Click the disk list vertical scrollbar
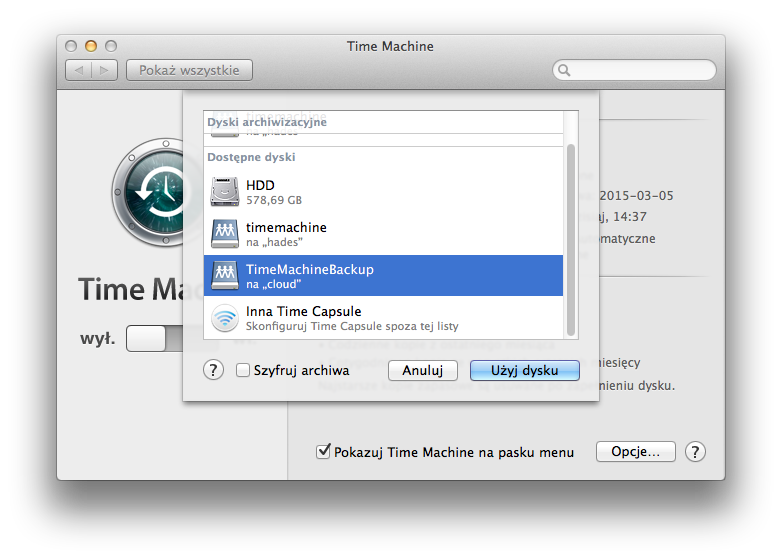The width and height of the screenshot is (782, 559). pyautogui.click(x=571, y=240)
